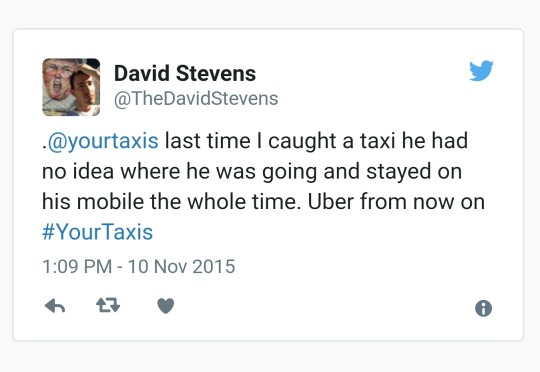Image resolution: width=540 pixels, height=372 pixels.
Task: Like the tweet with the heart icon
Action: (x=166, y=306)
